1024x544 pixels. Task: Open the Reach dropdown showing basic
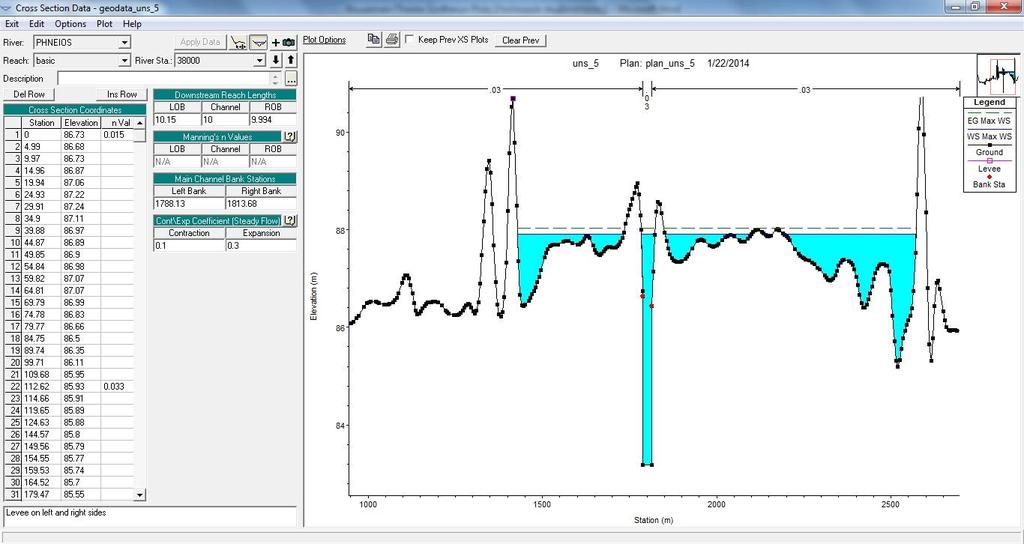[x=82, y=60]
